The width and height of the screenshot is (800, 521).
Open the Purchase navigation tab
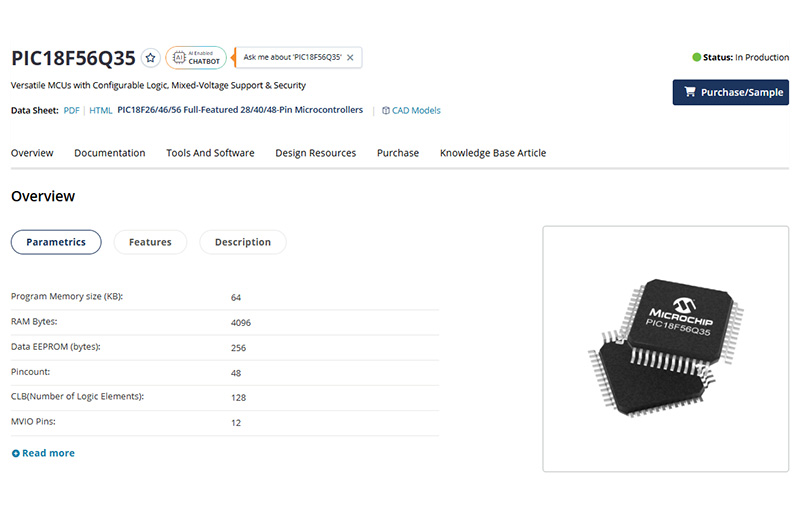[398, 153]
